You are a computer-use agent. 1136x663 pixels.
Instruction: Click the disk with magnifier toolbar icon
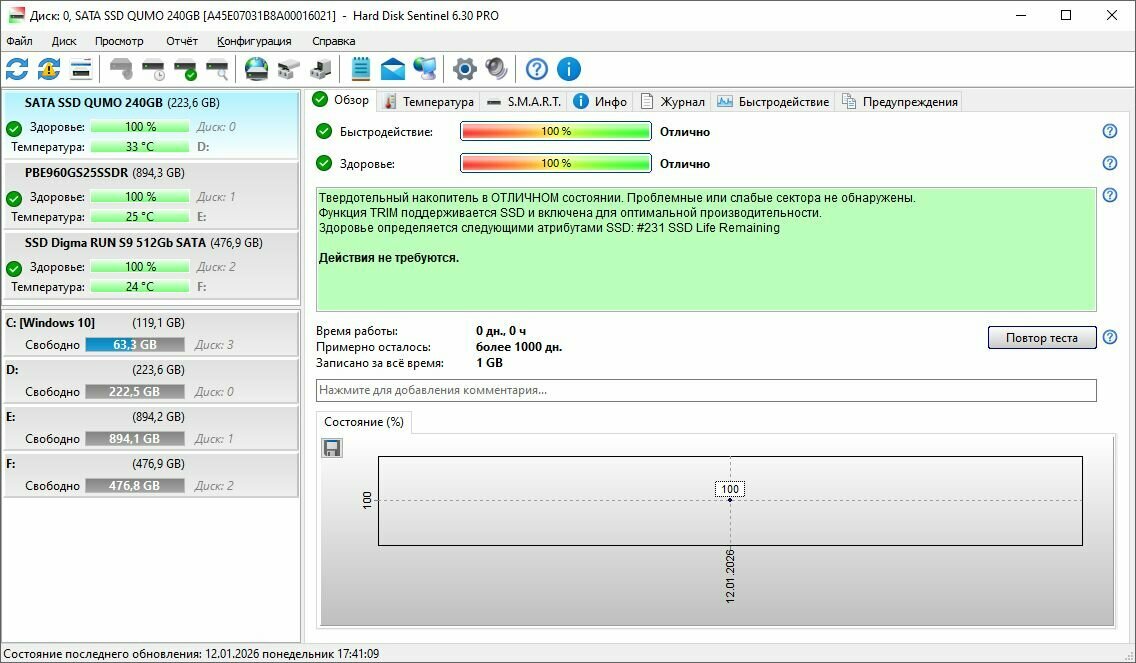tap(217, 70)
